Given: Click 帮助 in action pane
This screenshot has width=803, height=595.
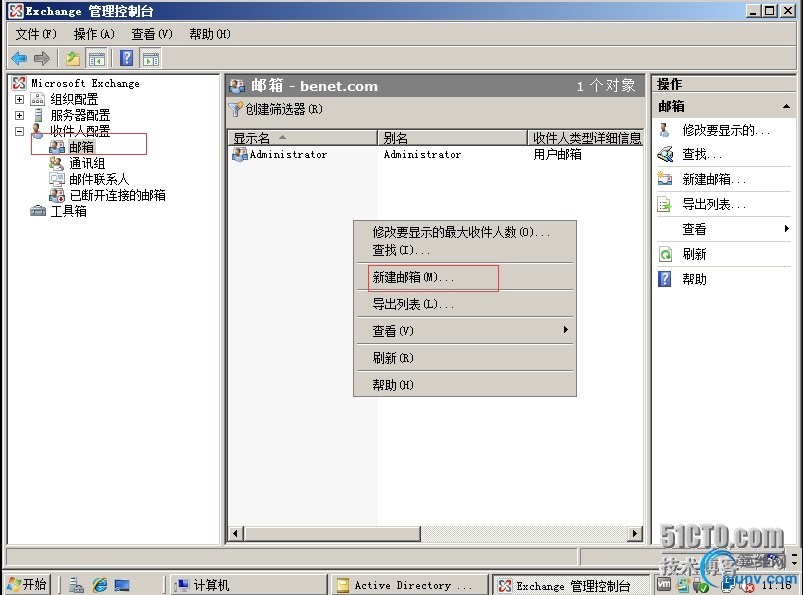Looking at the screenshot, I should tap(694, 279).
